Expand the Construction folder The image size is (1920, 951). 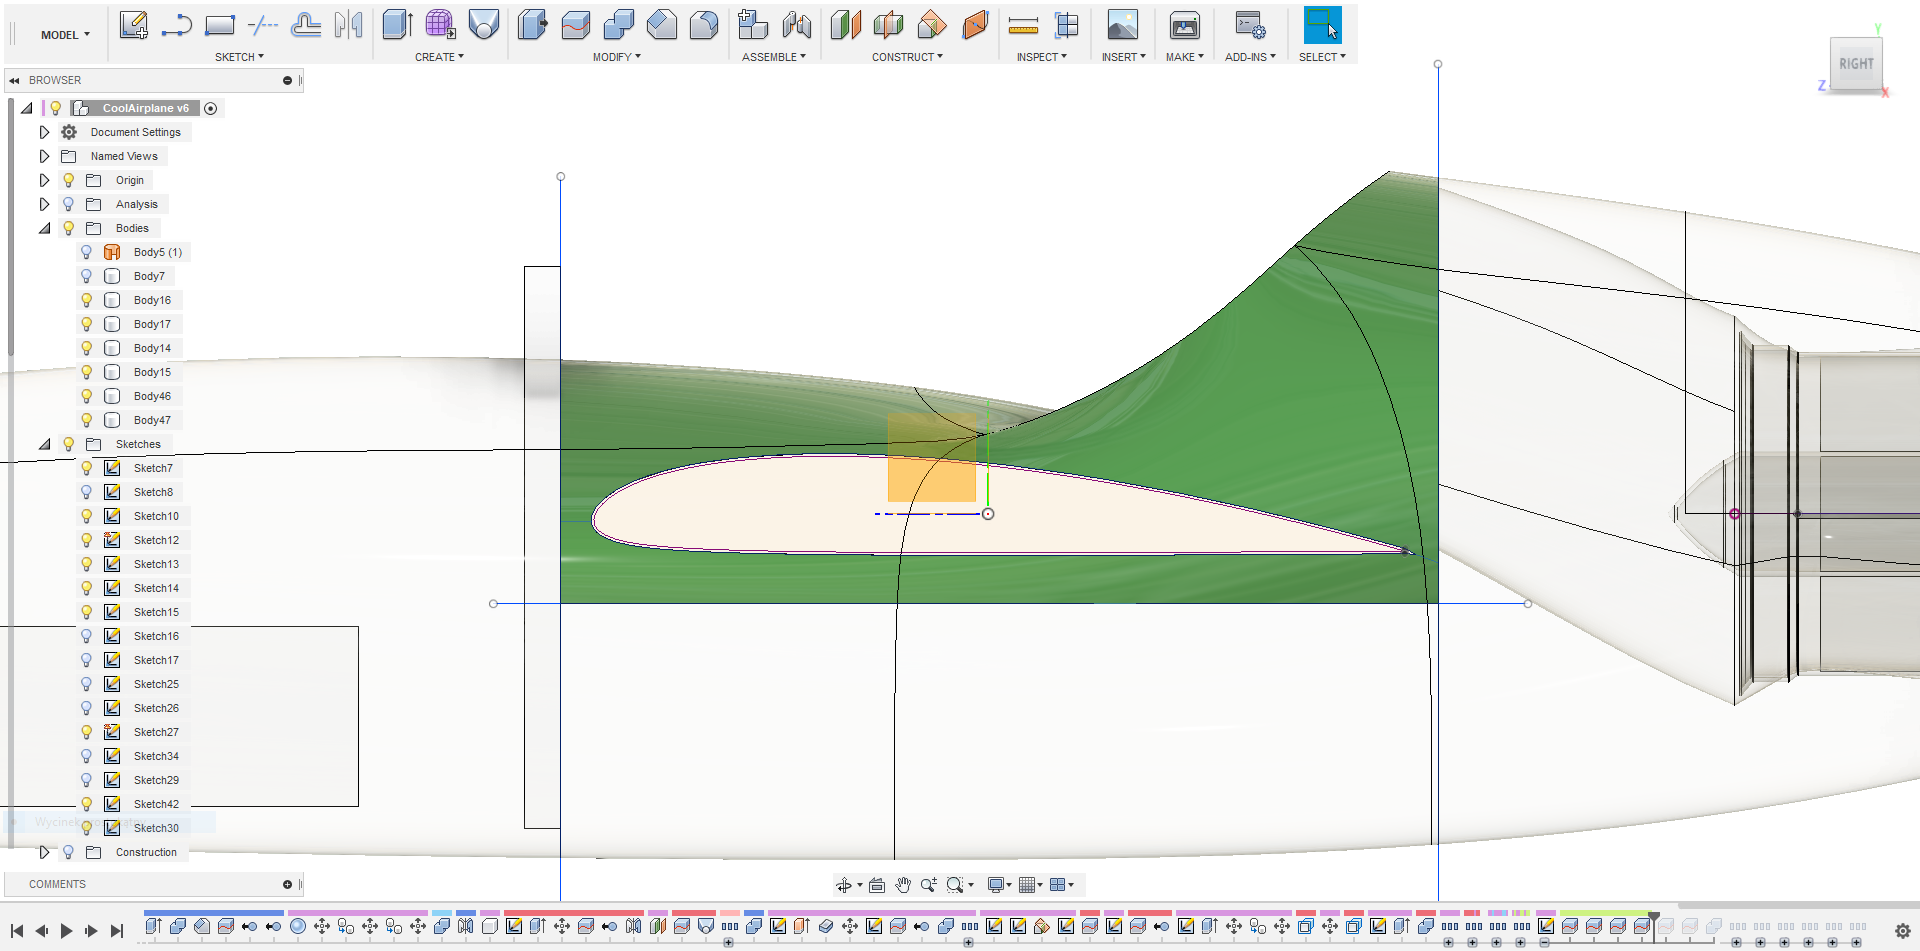point(44,852)
